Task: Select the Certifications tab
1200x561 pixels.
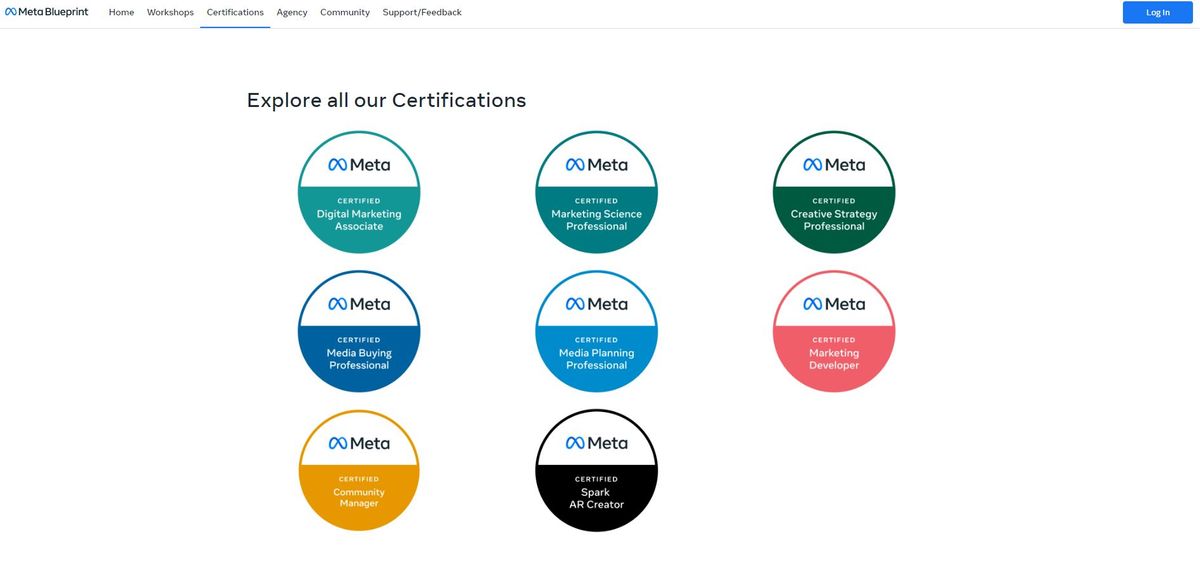Action: 235,12
